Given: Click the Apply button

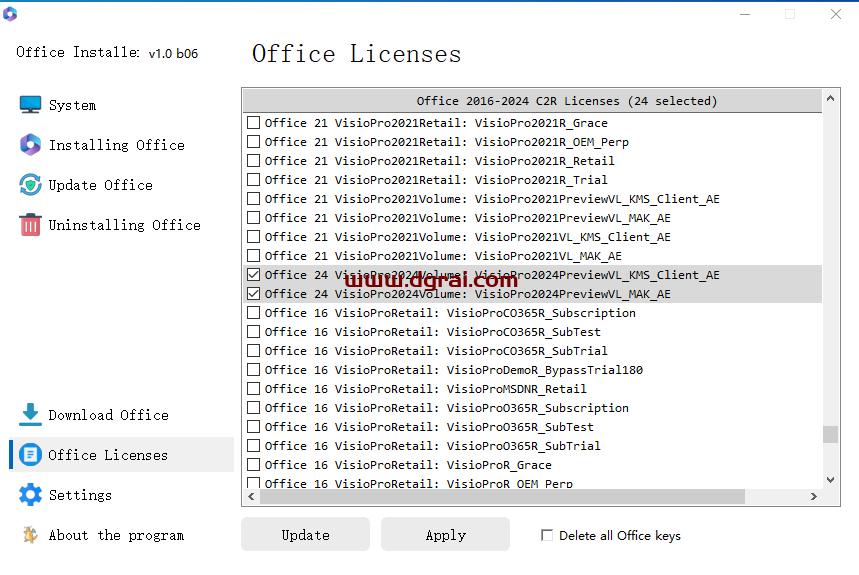Looking at the screenshot, I should click(445, 534).
